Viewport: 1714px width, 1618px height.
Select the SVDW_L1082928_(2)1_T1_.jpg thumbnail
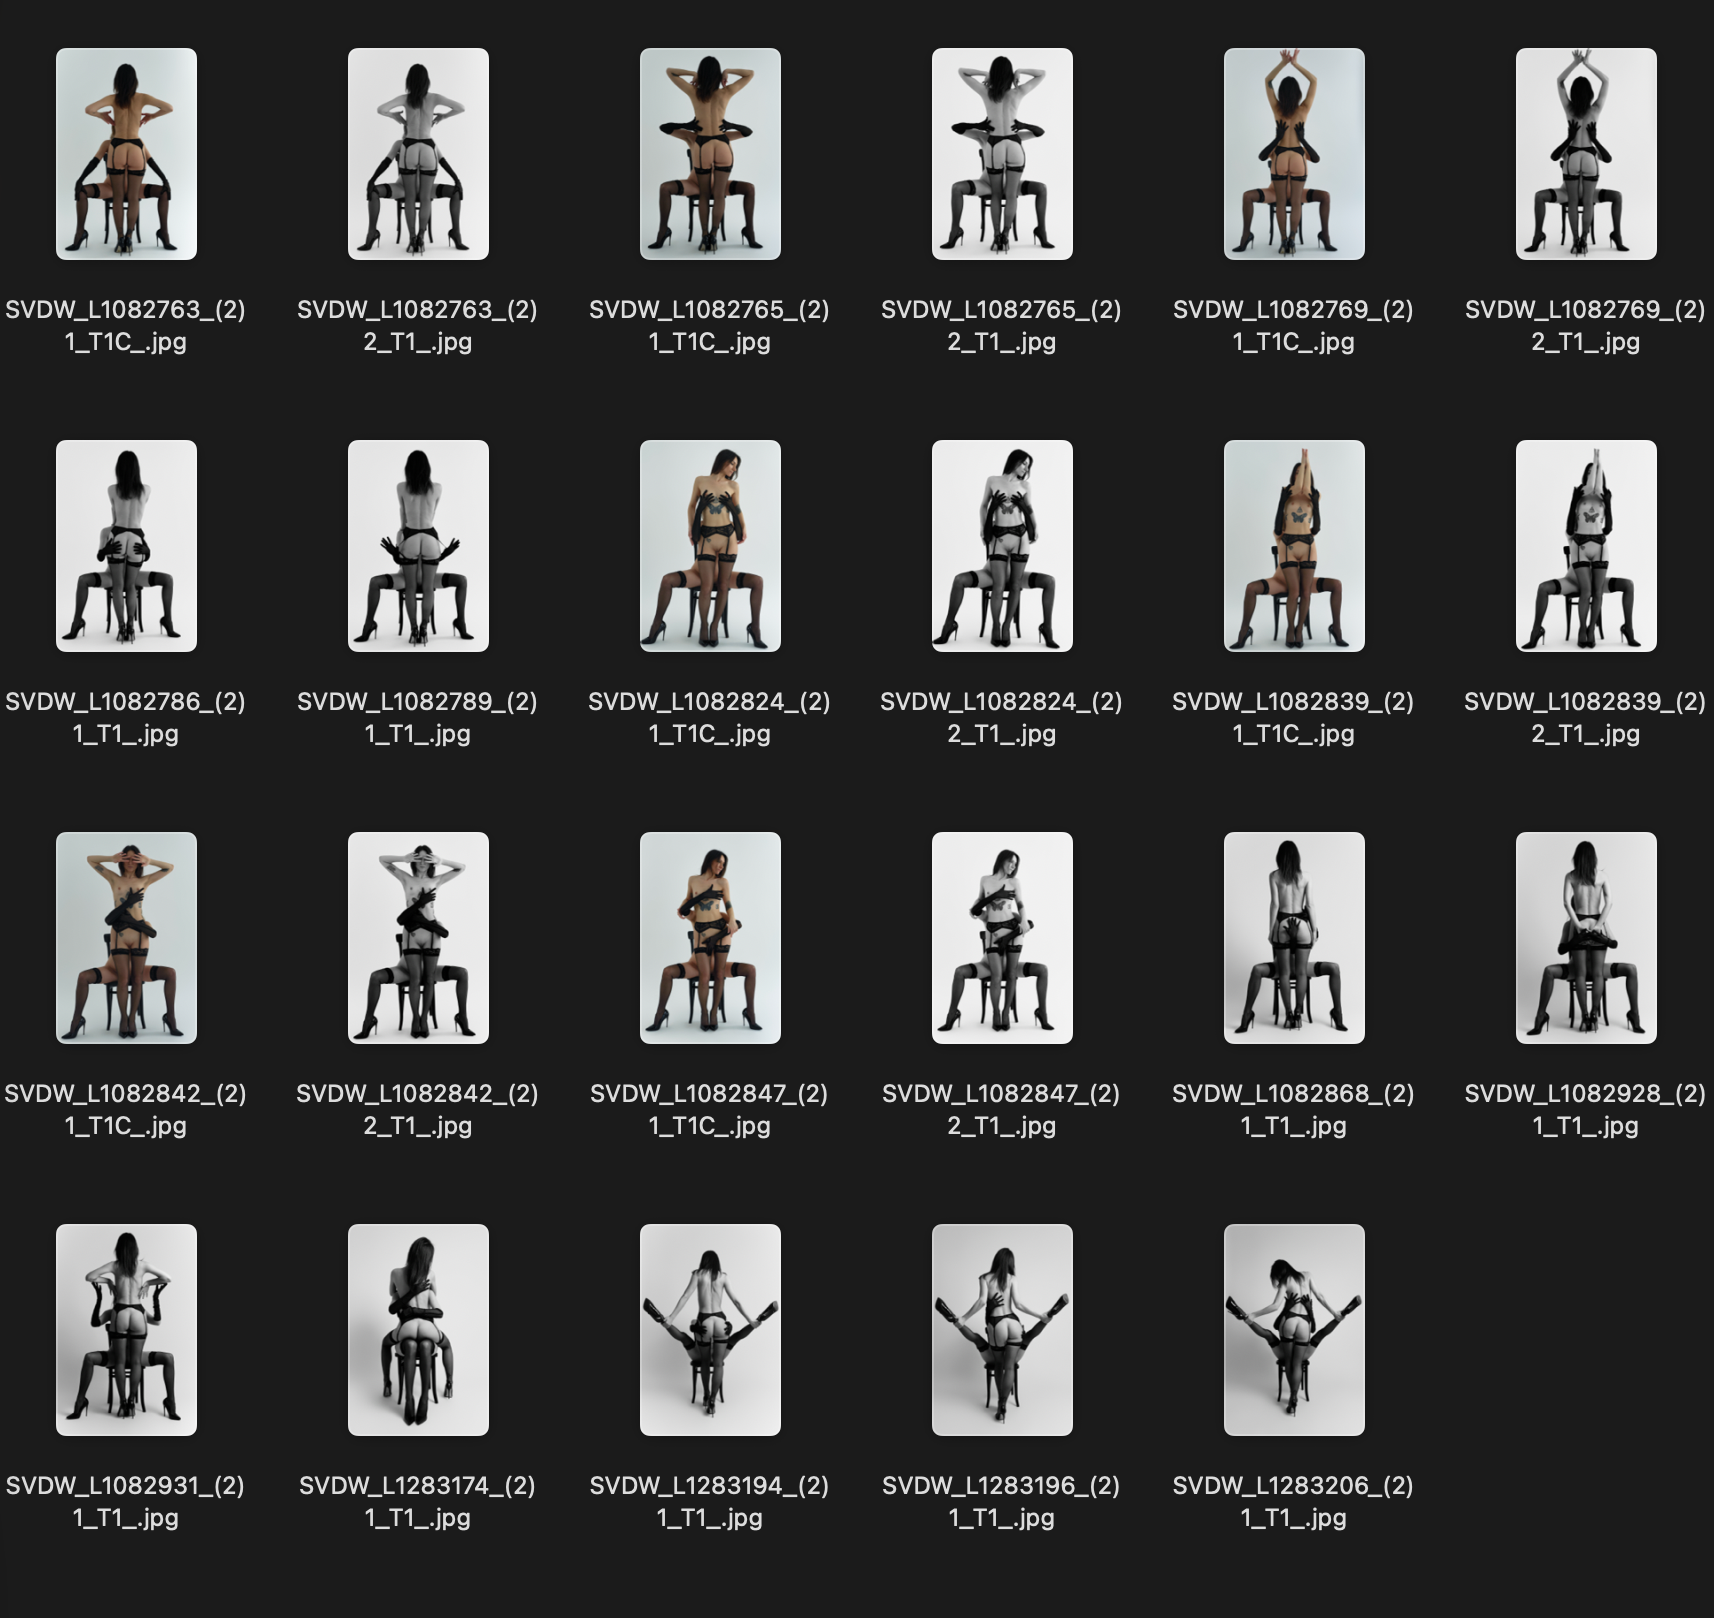pyautogui.click(x=1585, y=937)
